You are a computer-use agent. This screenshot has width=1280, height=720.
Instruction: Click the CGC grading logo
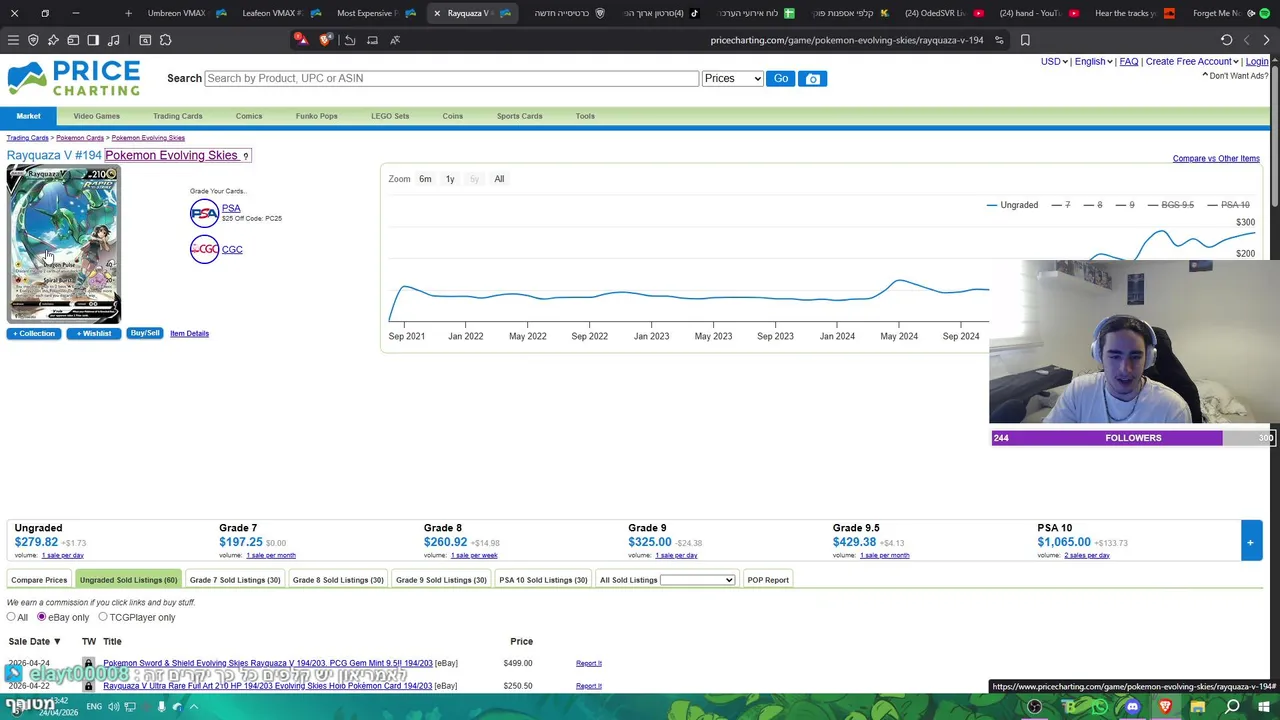pos(204,249)
